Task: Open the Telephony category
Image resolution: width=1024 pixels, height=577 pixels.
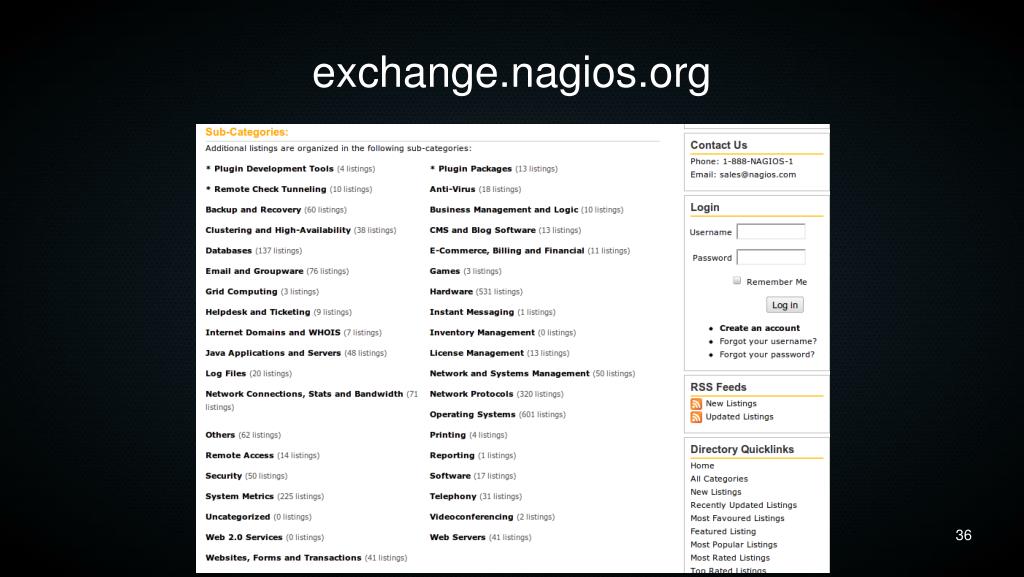Action: pyautogui.click(x=453, y=497)
